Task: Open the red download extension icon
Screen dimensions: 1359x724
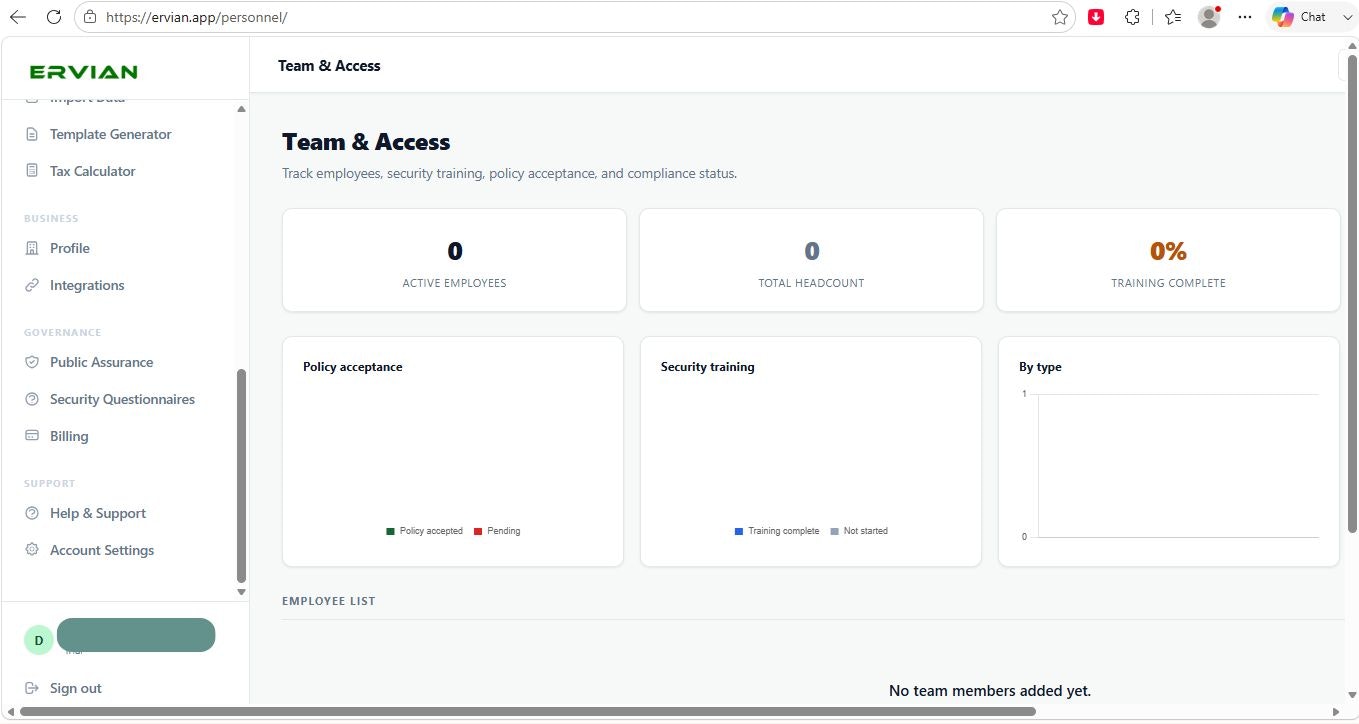Action: (1096, 17)
